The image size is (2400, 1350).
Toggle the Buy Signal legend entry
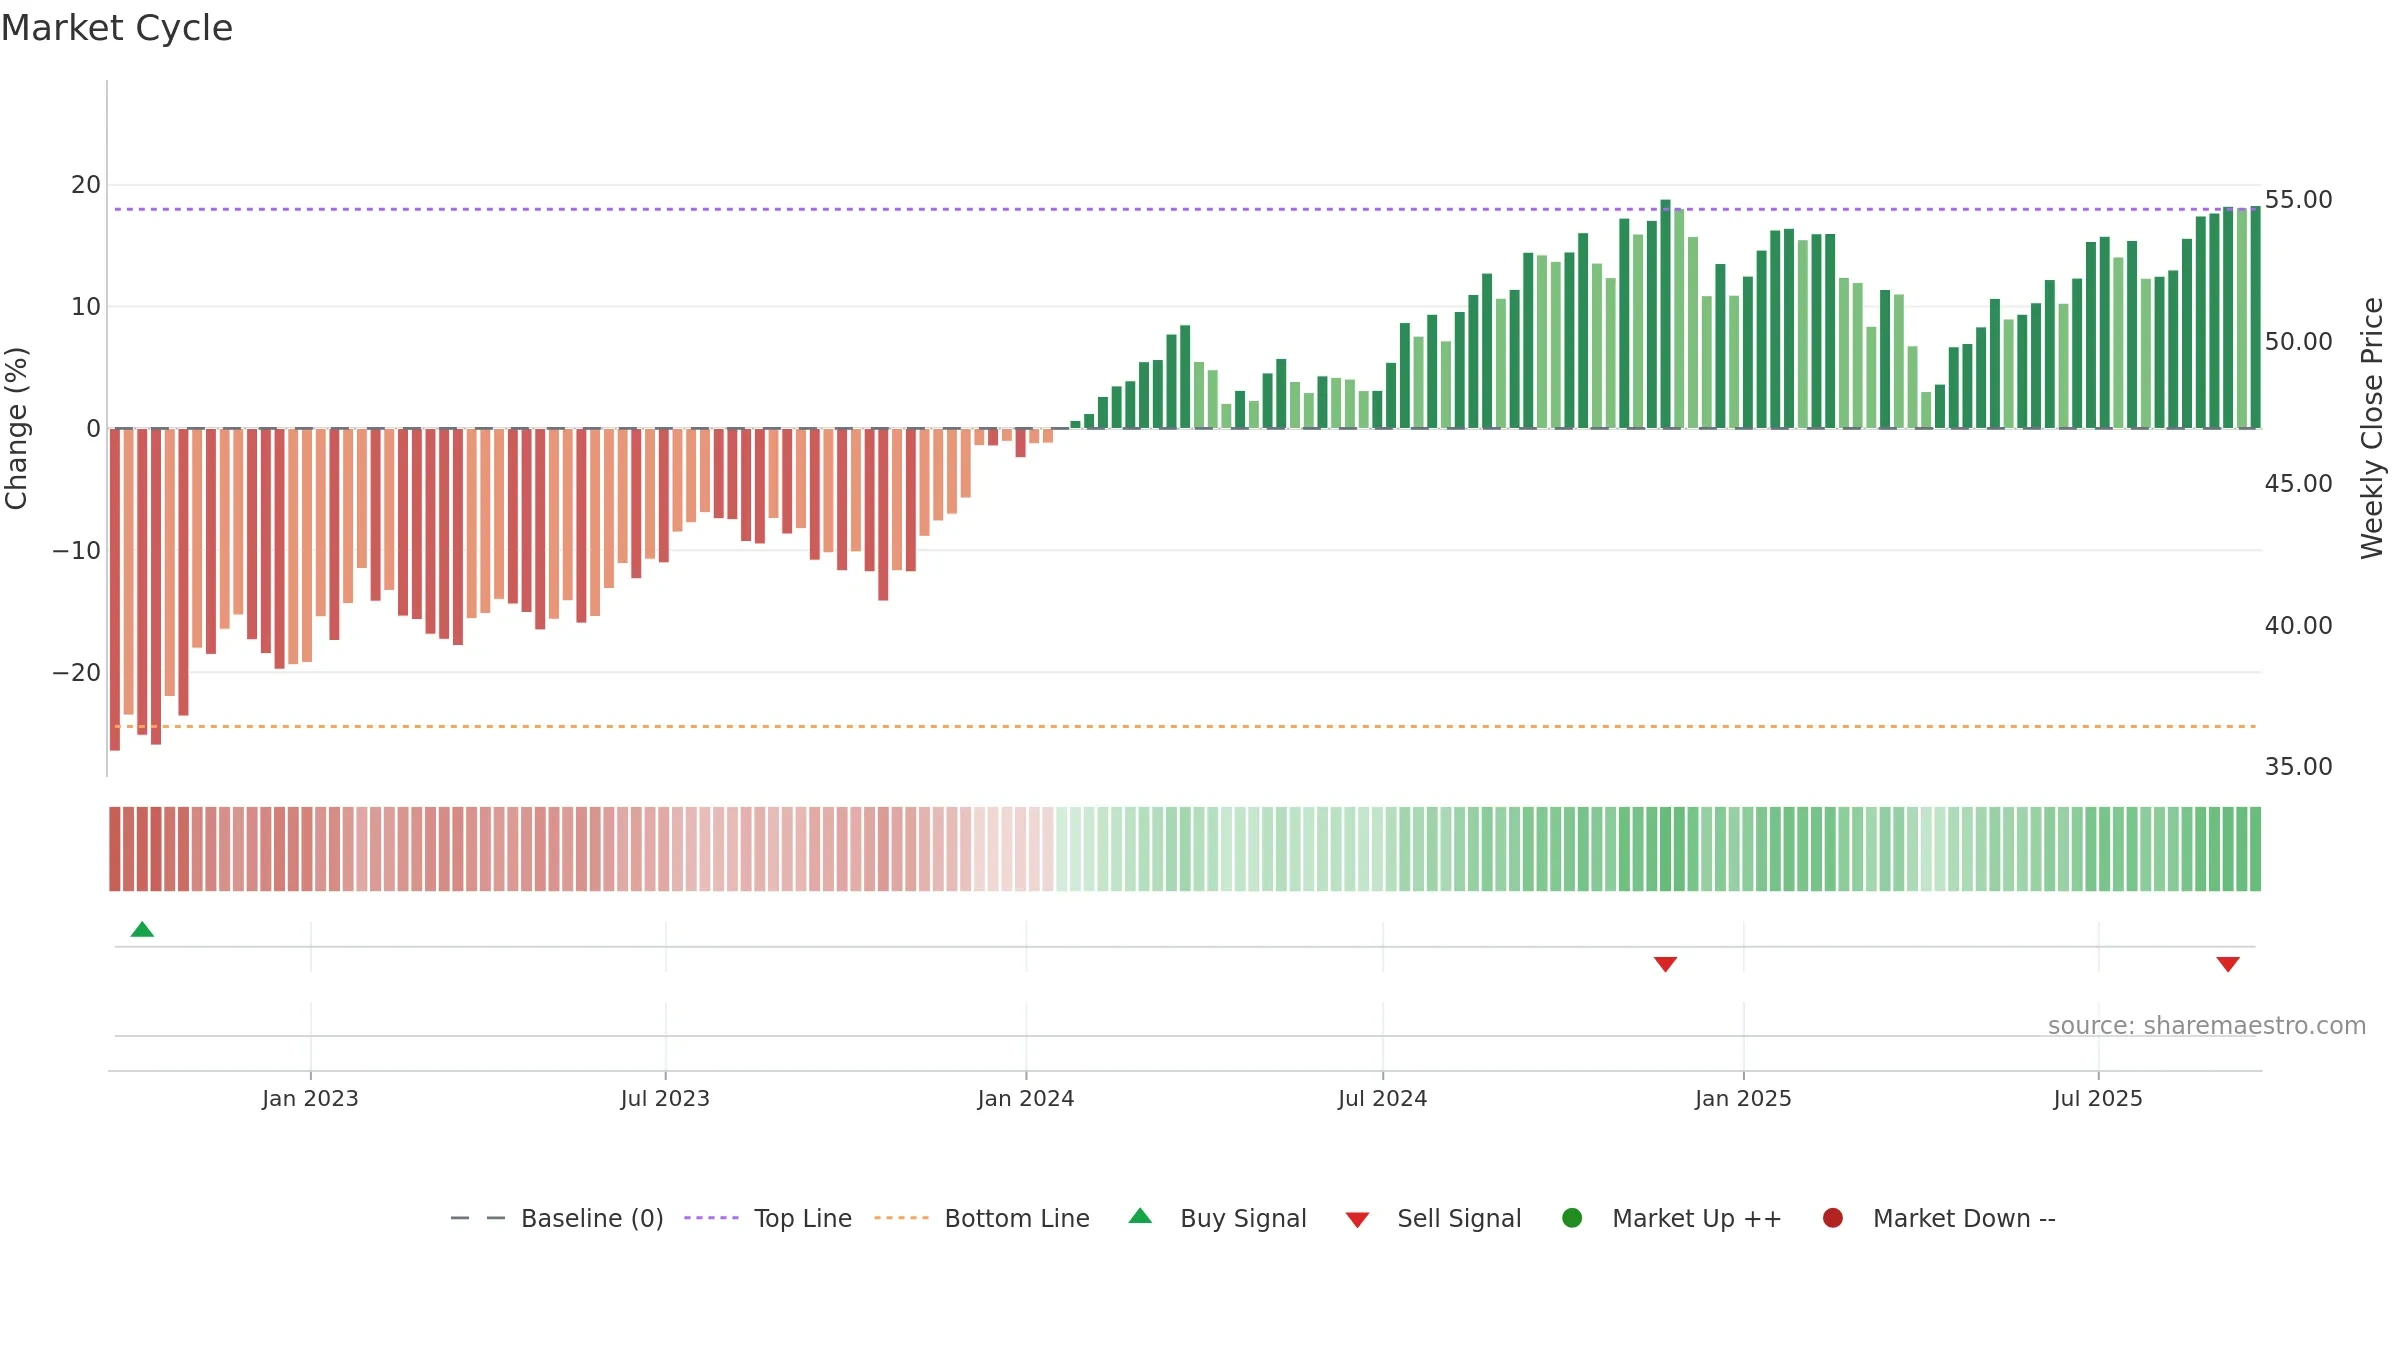point(1217,1218)
